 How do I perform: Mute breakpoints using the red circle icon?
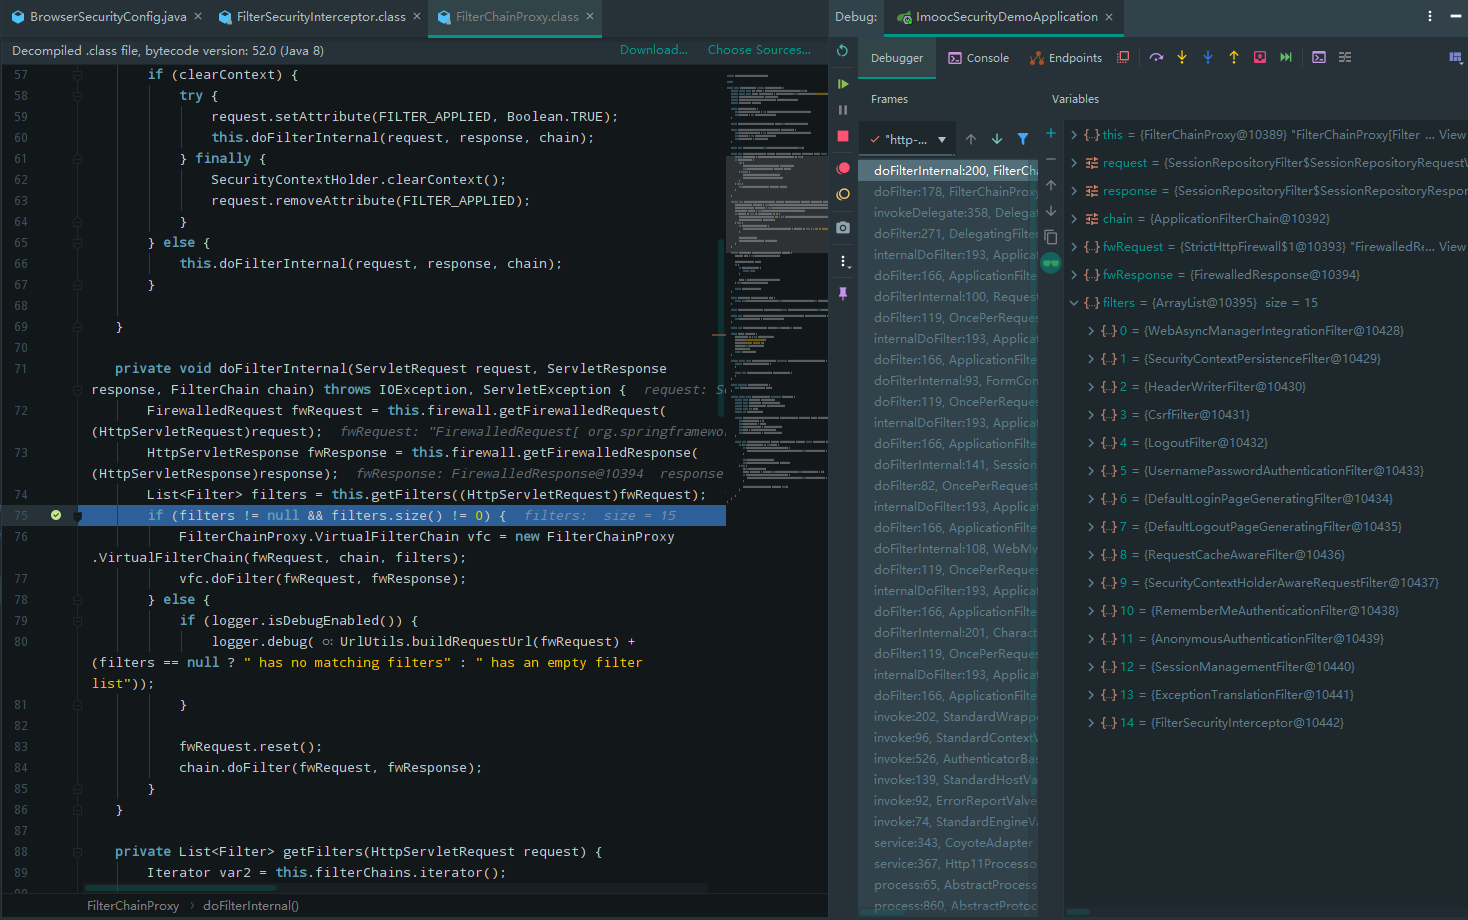coord(843,169)
